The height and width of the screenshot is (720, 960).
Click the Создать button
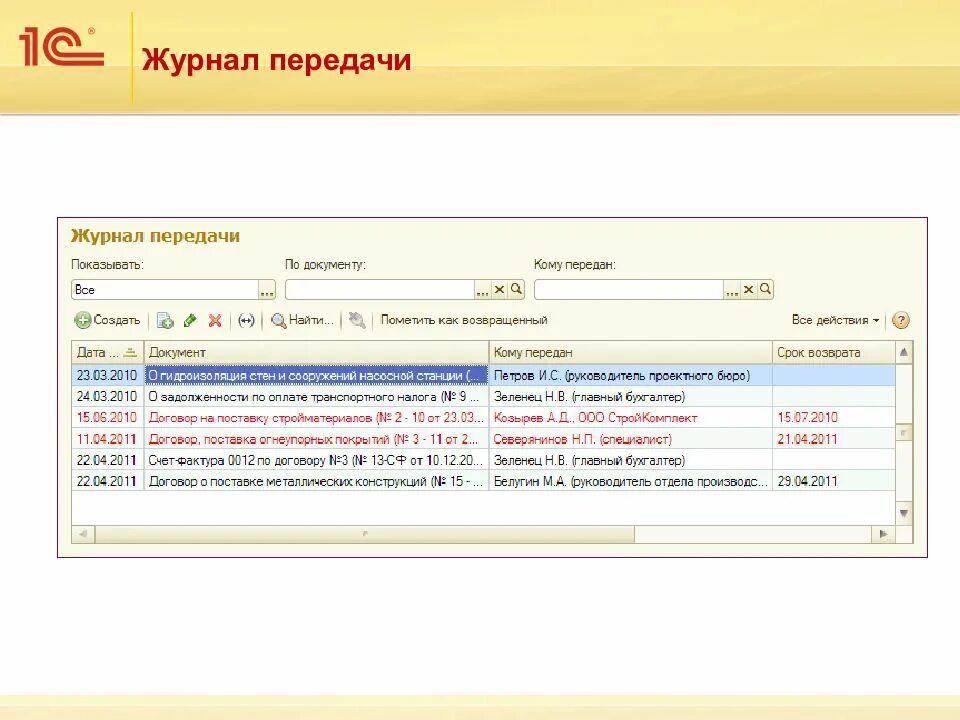[x=105, y=320]
